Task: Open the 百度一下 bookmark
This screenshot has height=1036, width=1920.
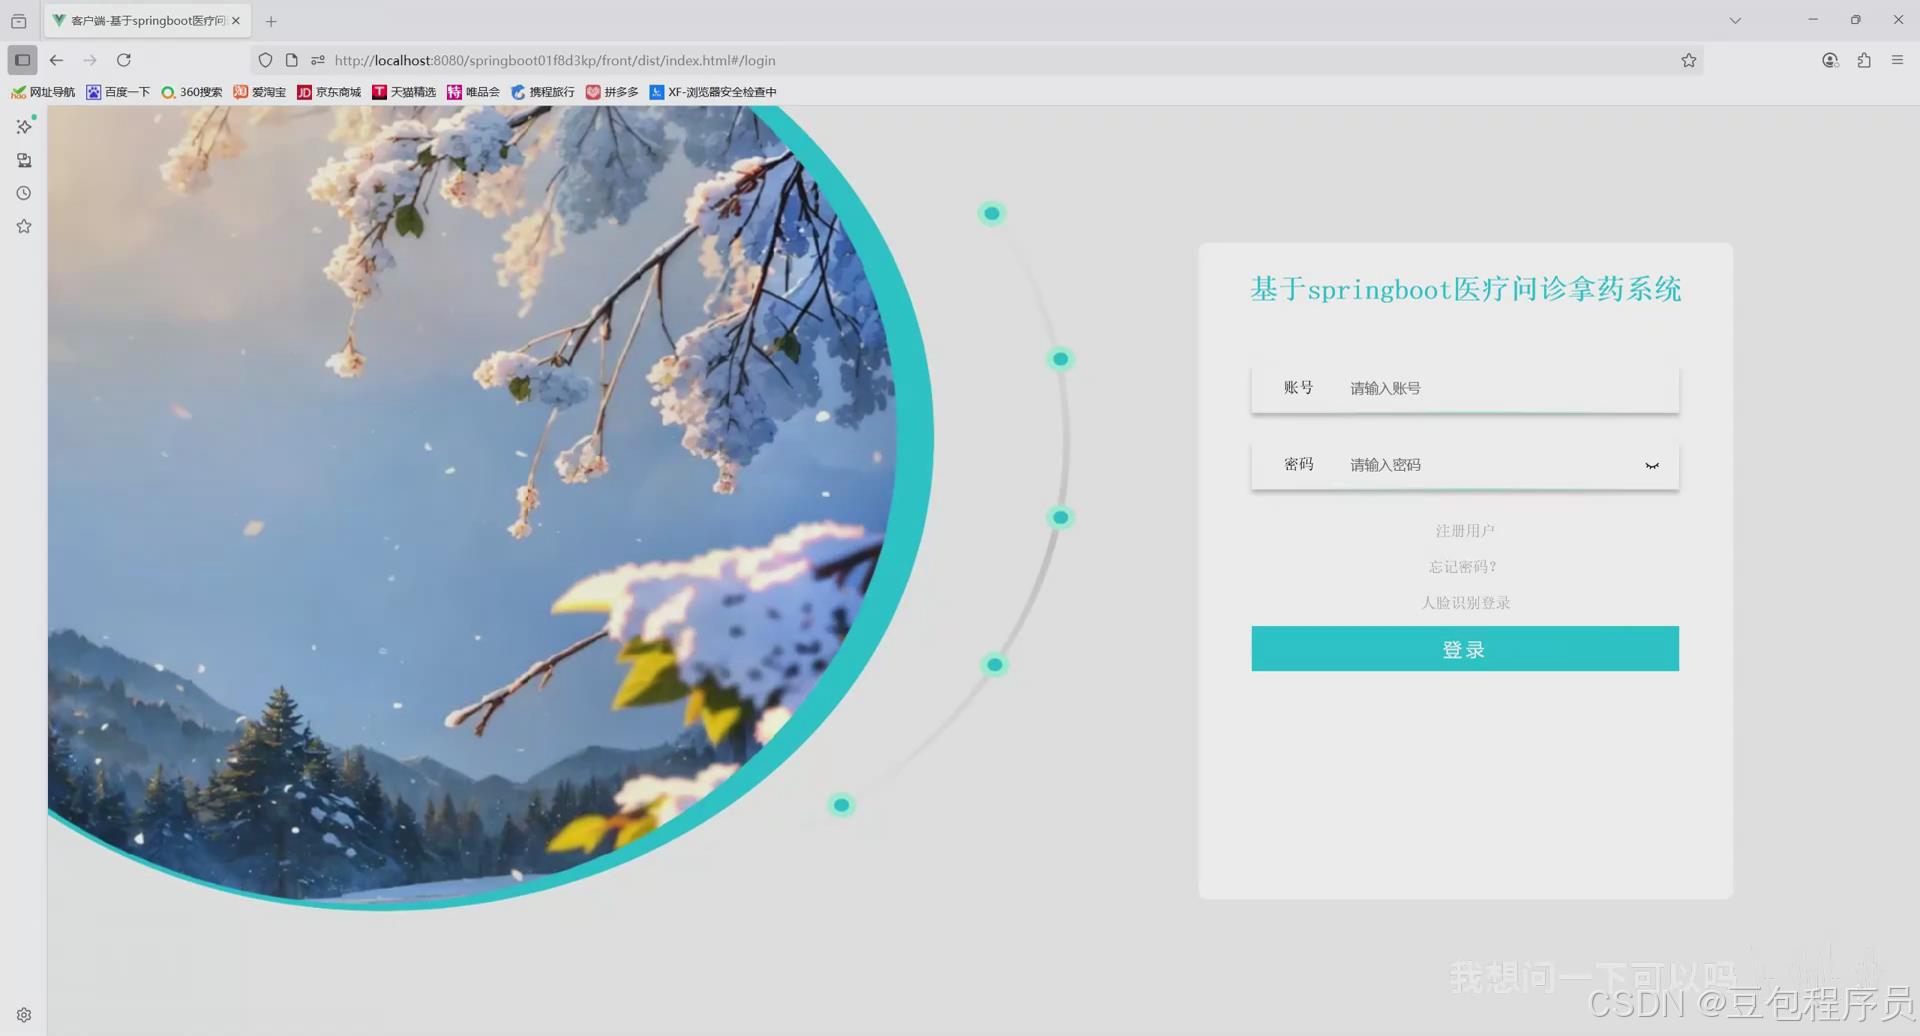Action: [x=118, y=92]
